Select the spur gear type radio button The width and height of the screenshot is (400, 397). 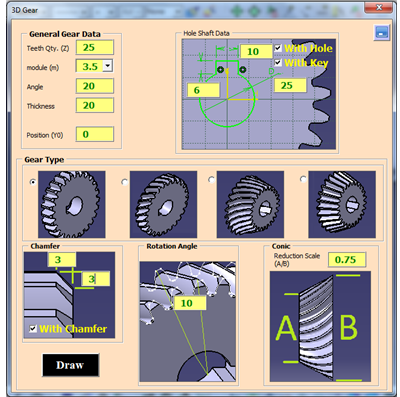[x=33, y=182]
